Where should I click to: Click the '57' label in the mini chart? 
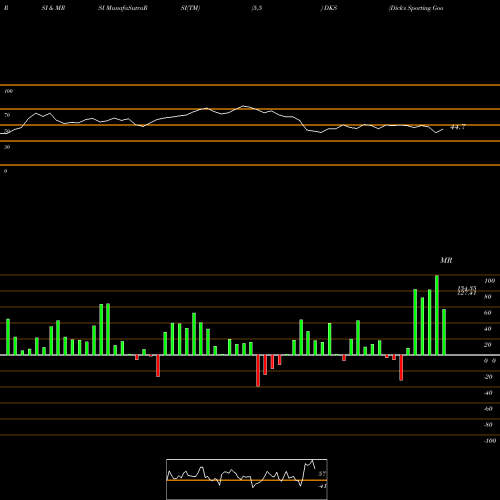click(x=322, y=474)
